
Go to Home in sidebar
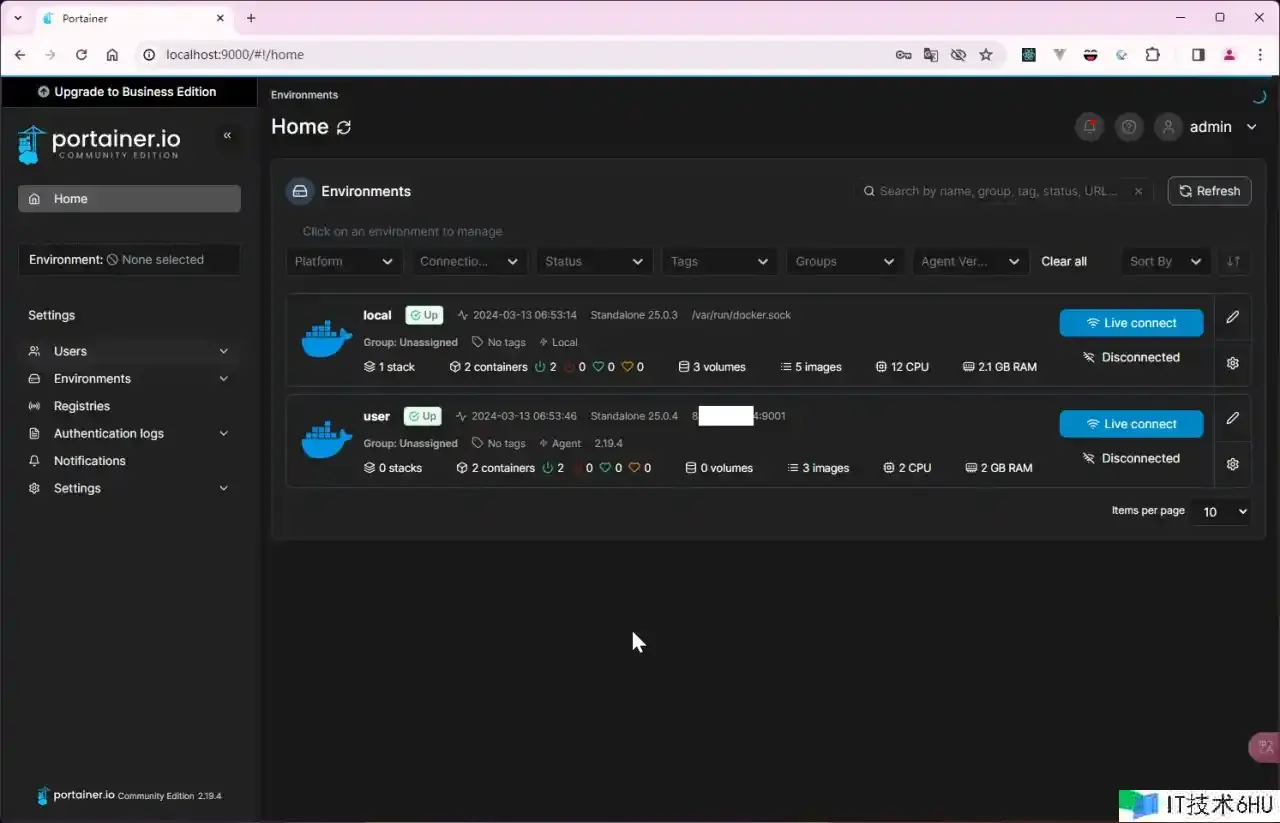pyautogui.click(x=129, y=199)
